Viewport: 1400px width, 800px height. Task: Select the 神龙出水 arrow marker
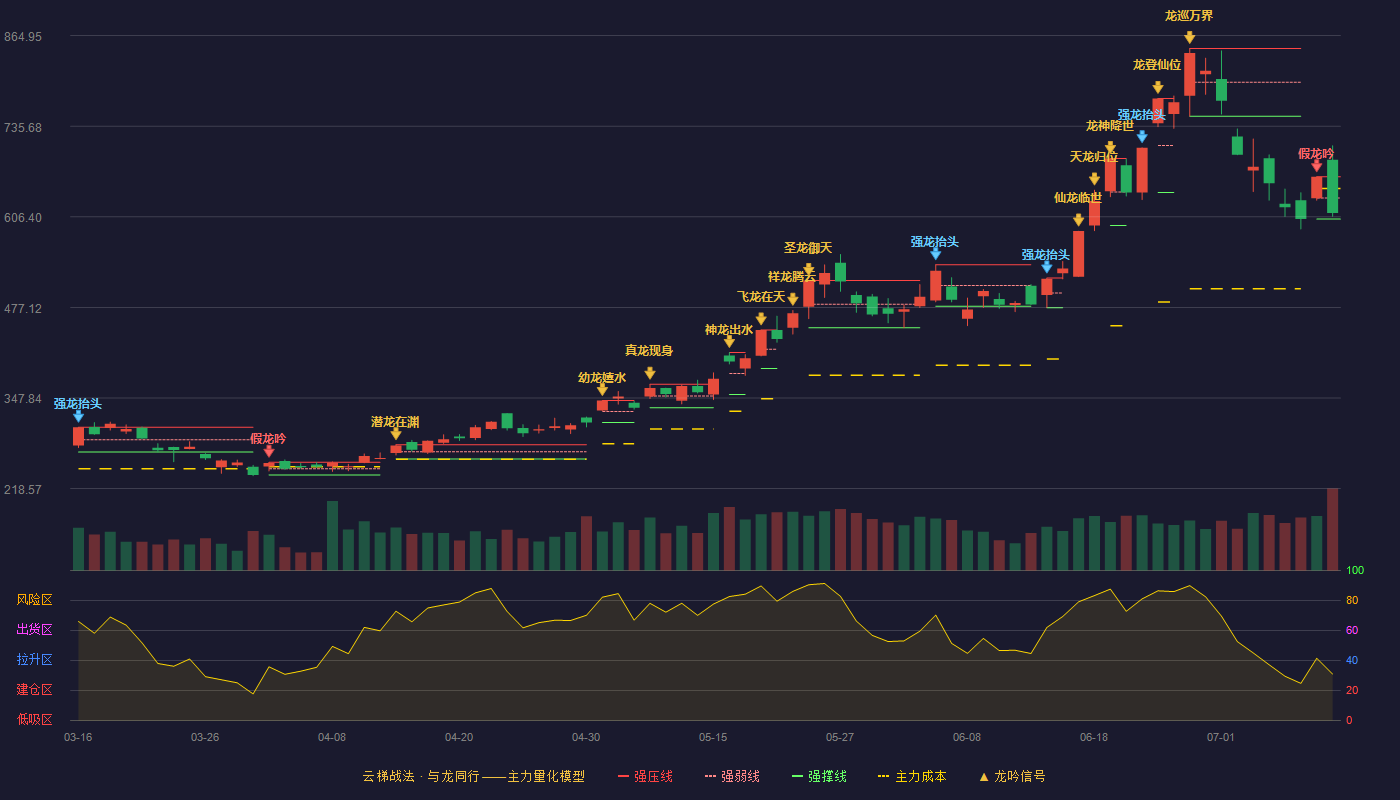[729, 341]
